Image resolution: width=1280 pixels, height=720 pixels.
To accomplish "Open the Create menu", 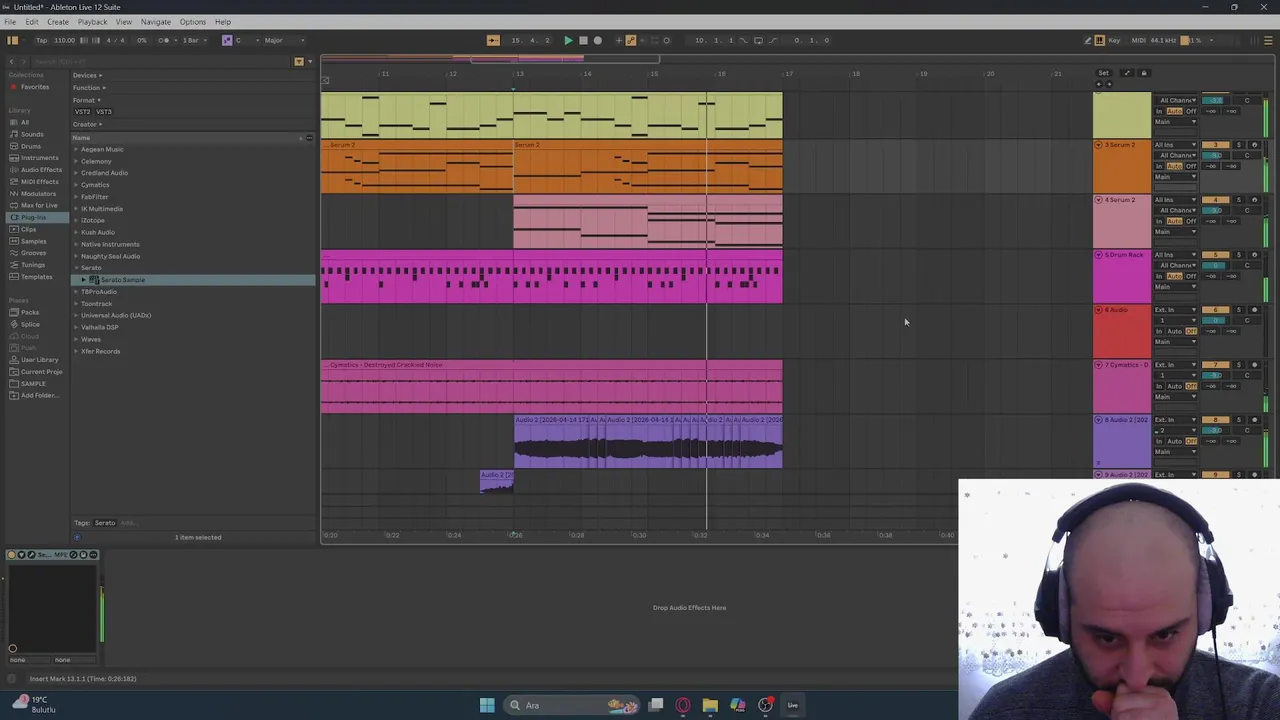I will click(58, 22).
